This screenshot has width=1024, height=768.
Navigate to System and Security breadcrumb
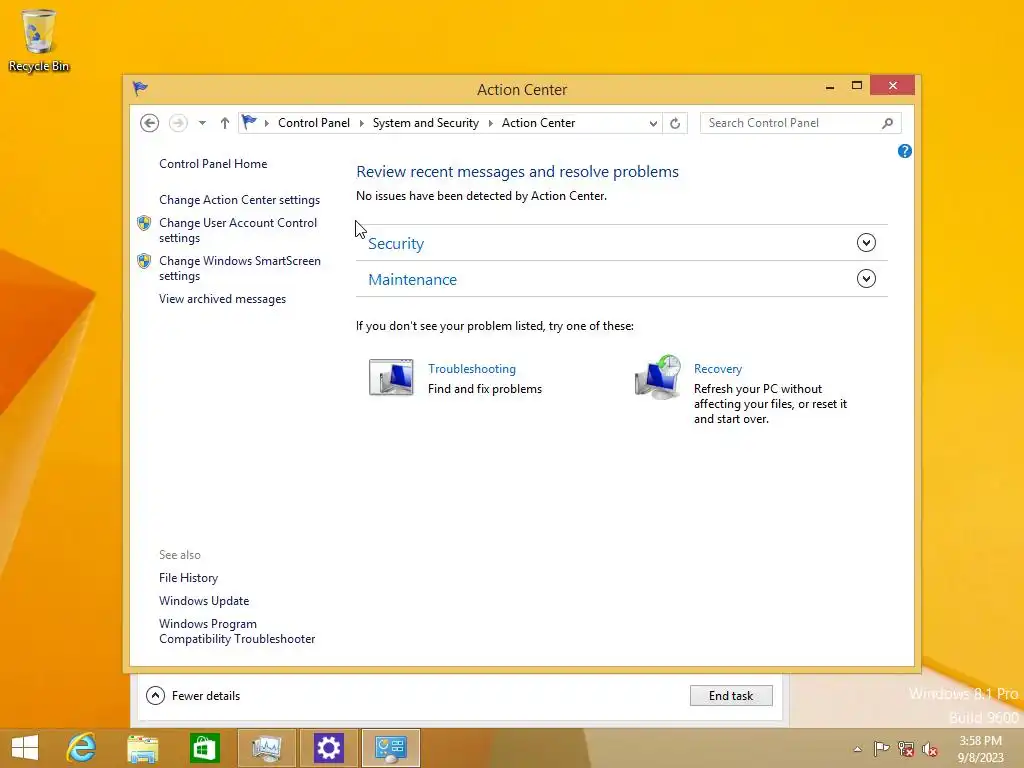(x=425, y=123)
